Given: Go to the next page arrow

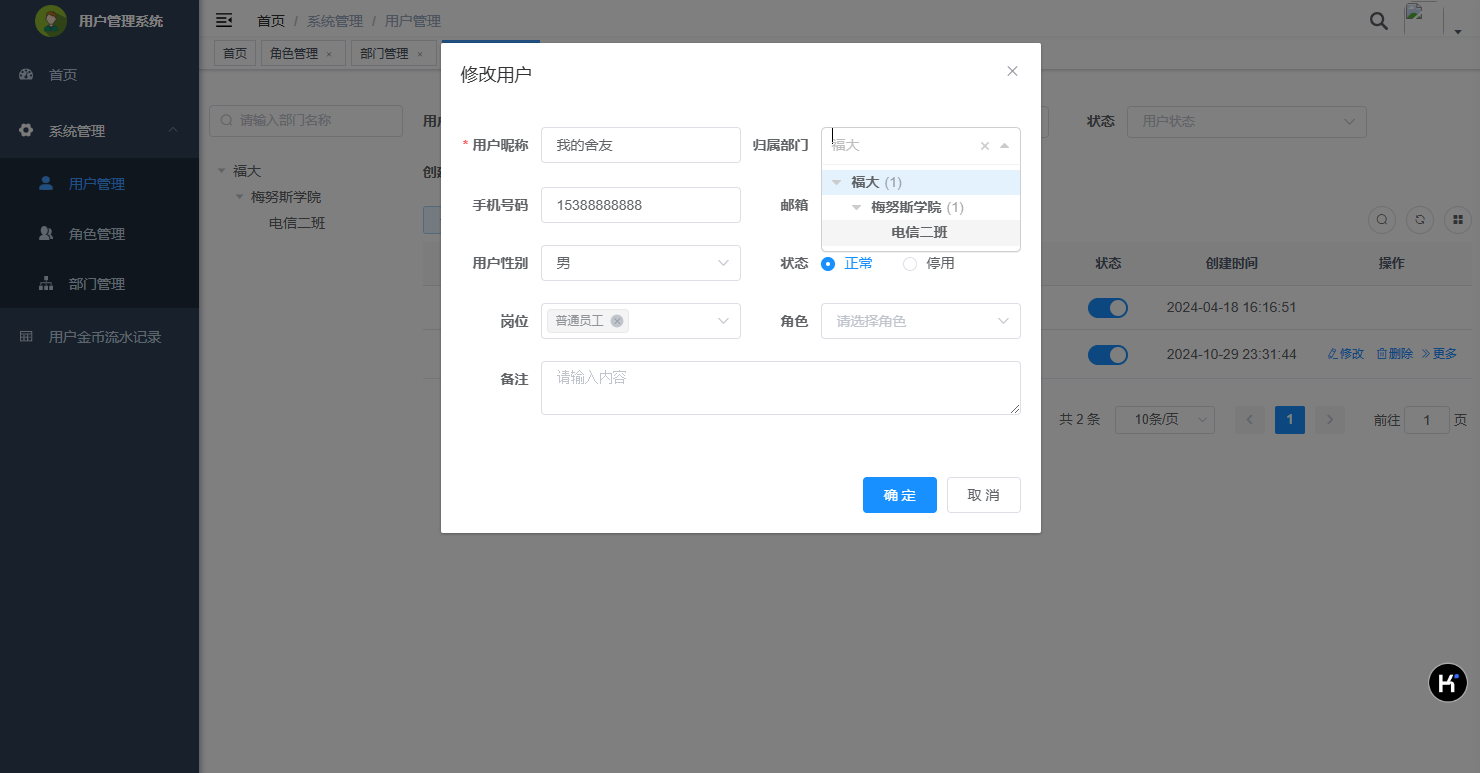Looking at the screenshot, I should coord(1329,420).
